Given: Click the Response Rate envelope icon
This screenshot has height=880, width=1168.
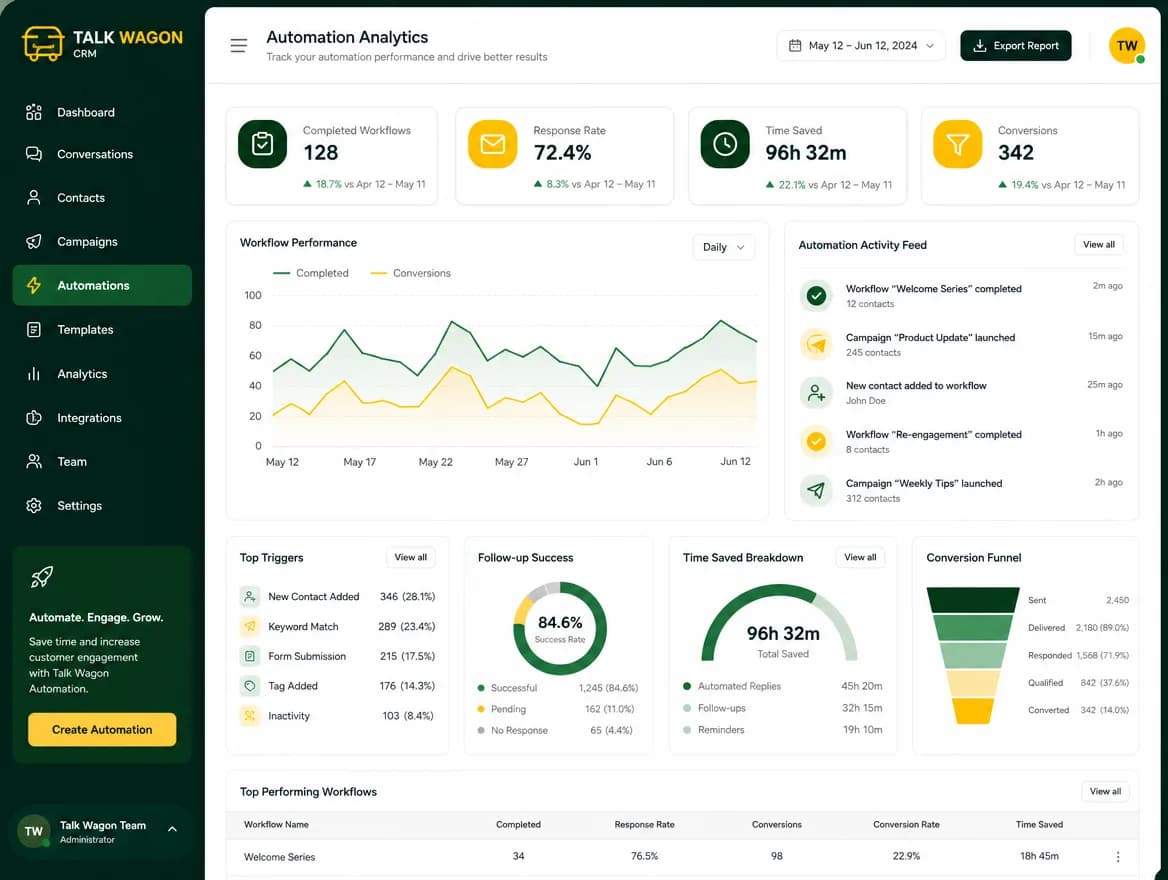Looking at the screenshot, I should click(492, 144).
